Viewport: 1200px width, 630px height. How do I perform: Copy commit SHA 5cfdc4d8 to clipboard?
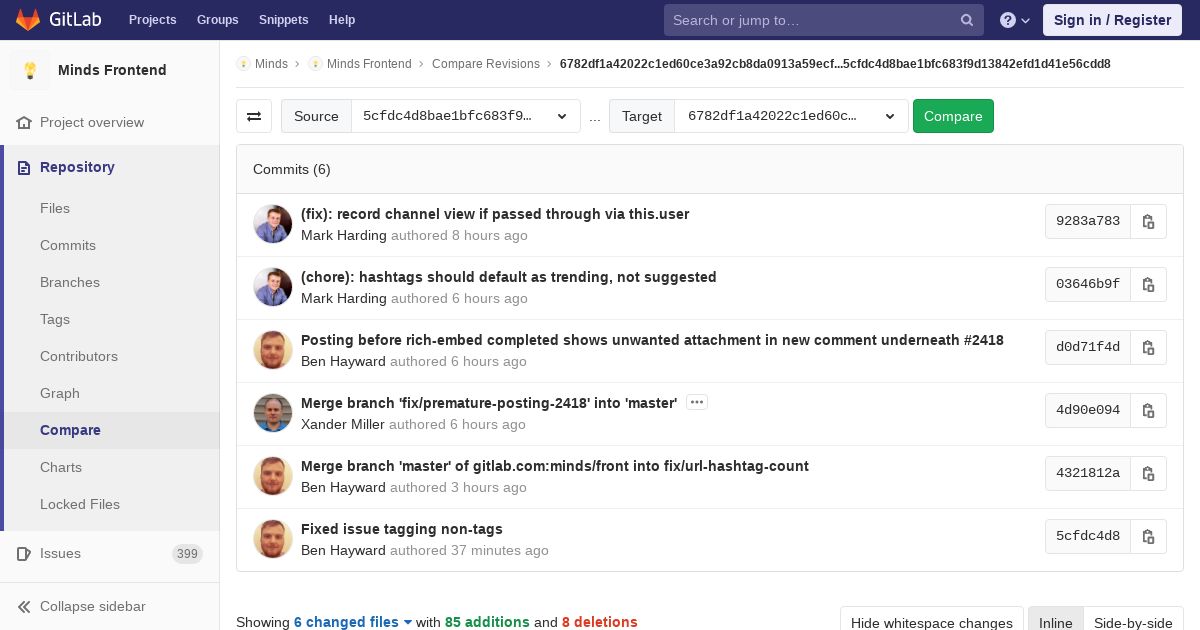point(1148,536)
